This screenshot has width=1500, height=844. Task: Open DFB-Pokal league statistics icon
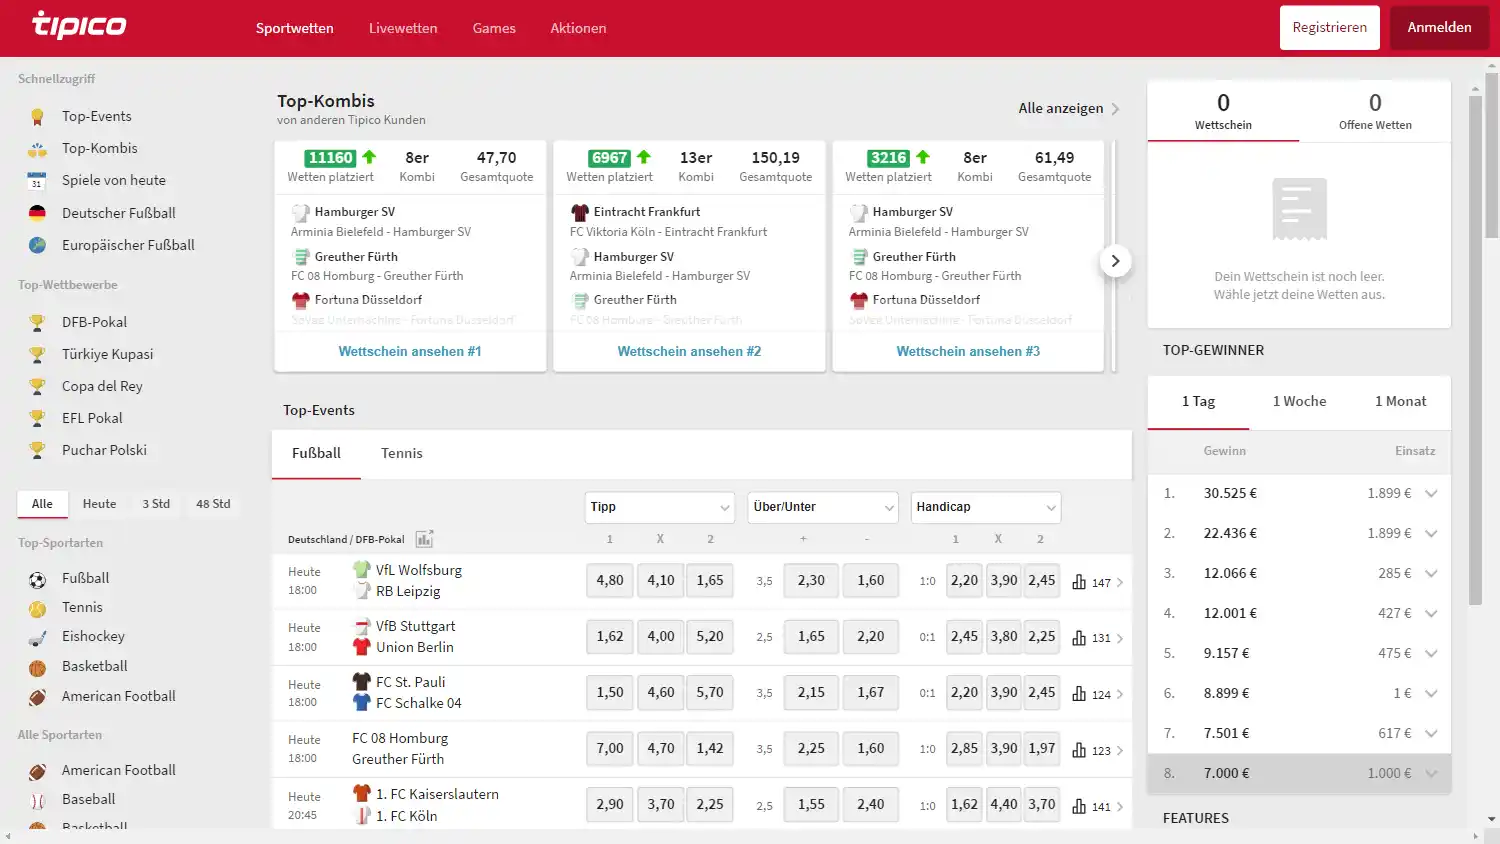pyautogui.click(x=424, y=539)
